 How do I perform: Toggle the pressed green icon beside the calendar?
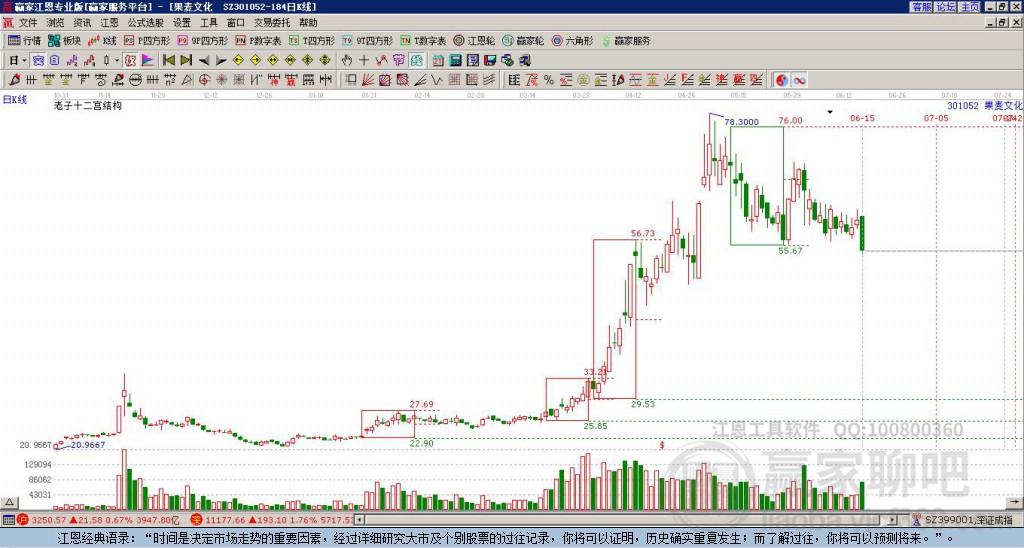417,61
